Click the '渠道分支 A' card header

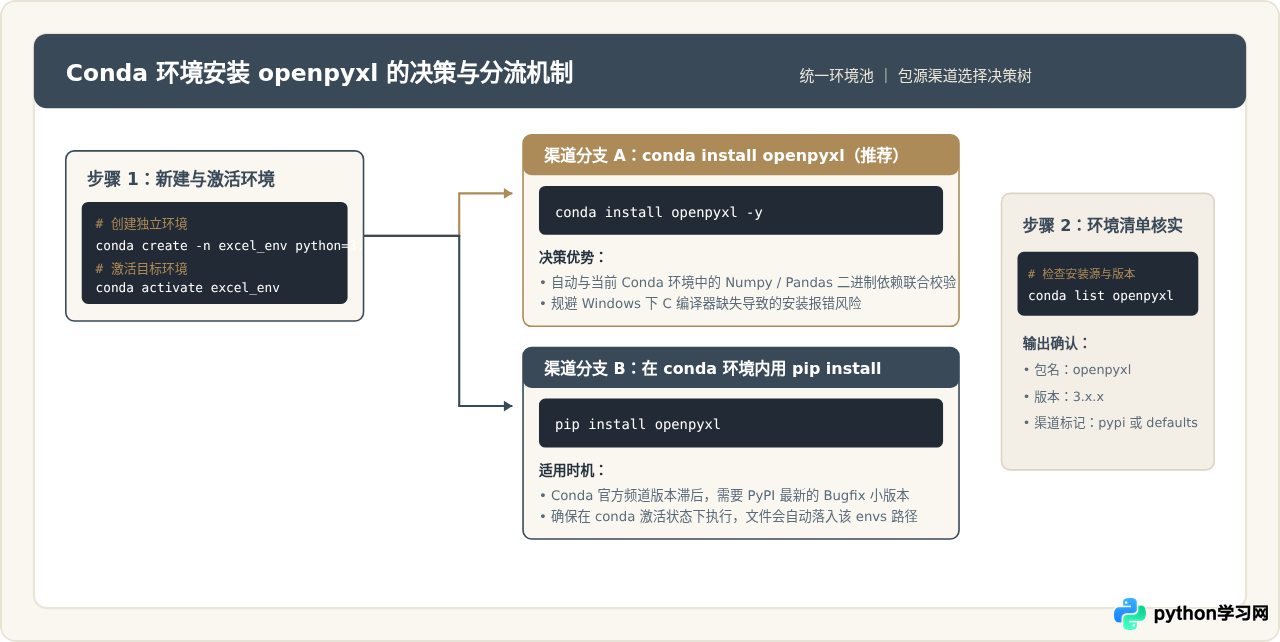click(x=741, y=155)
